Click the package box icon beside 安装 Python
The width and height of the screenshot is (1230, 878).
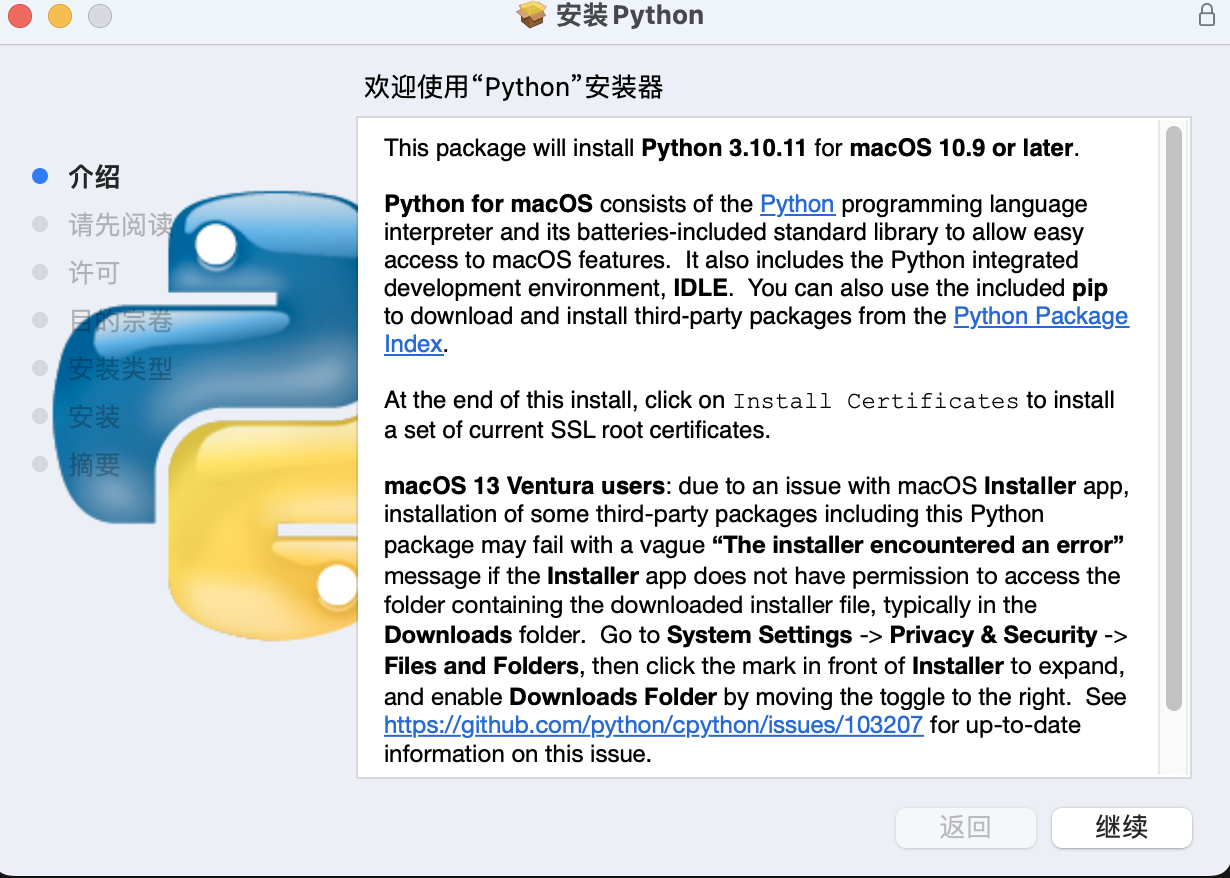(x=531, y=15)
